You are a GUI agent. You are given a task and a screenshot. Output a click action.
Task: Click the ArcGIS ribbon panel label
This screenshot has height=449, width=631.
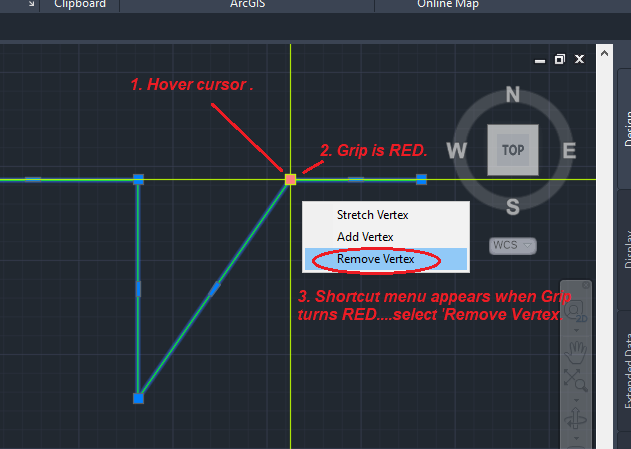[247, 5]
